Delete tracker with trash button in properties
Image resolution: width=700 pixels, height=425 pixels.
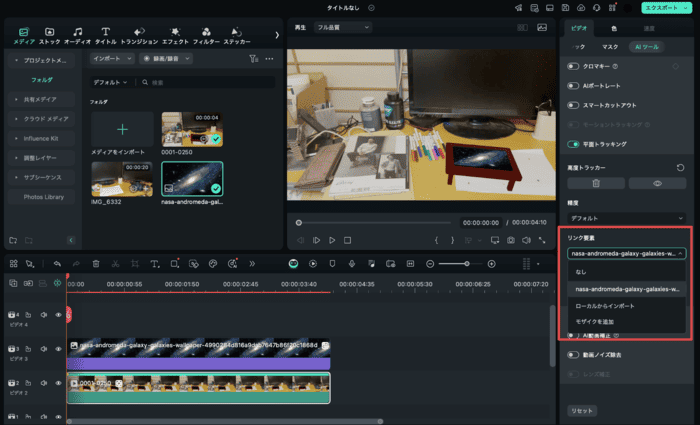tap(595, 184)
